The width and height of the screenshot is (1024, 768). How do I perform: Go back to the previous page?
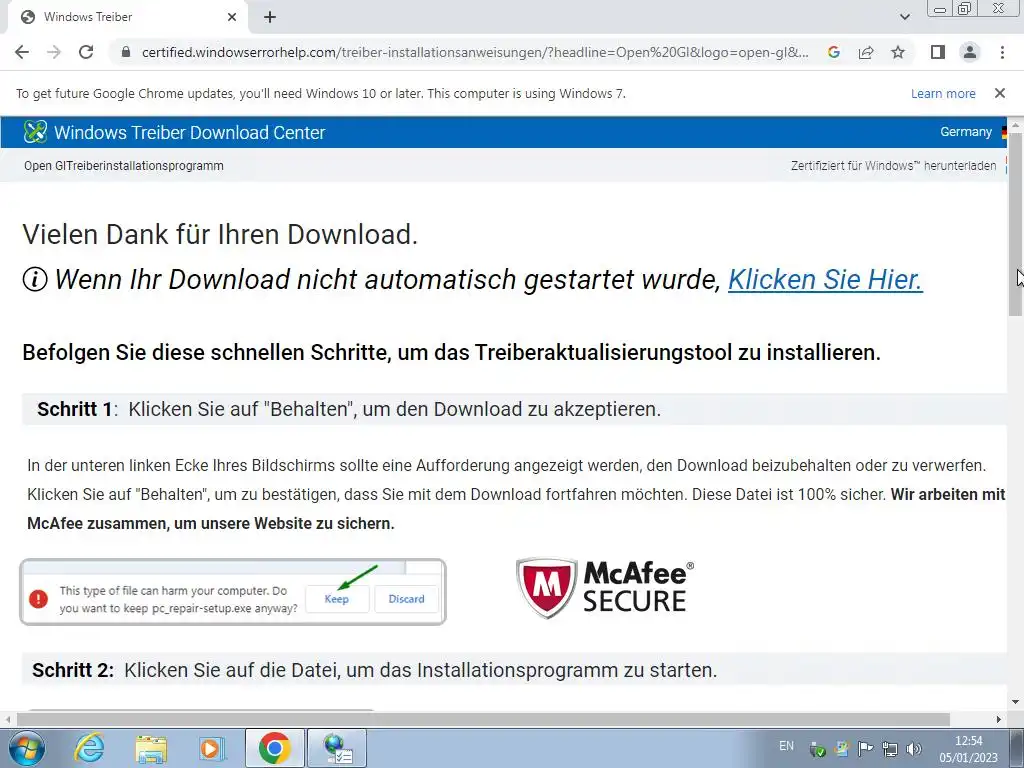pos(22,52)
